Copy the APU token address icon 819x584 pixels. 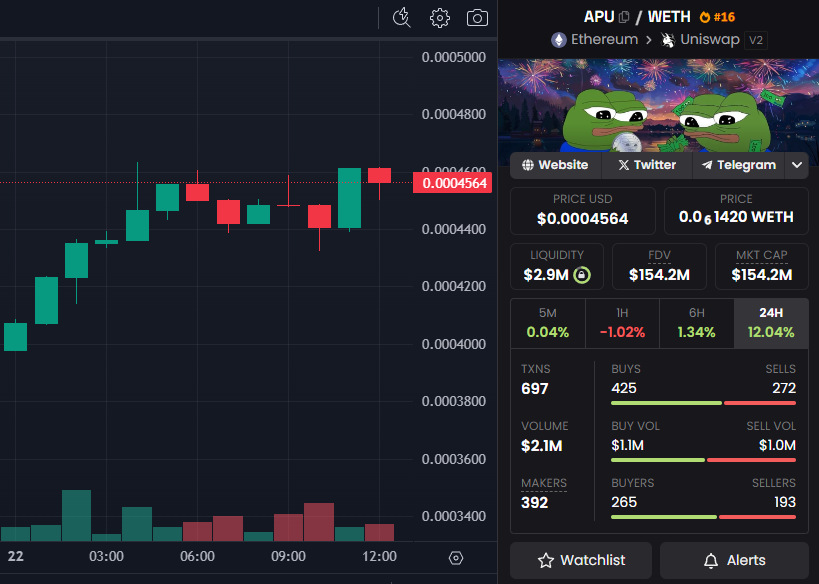[x=624, y=17]
